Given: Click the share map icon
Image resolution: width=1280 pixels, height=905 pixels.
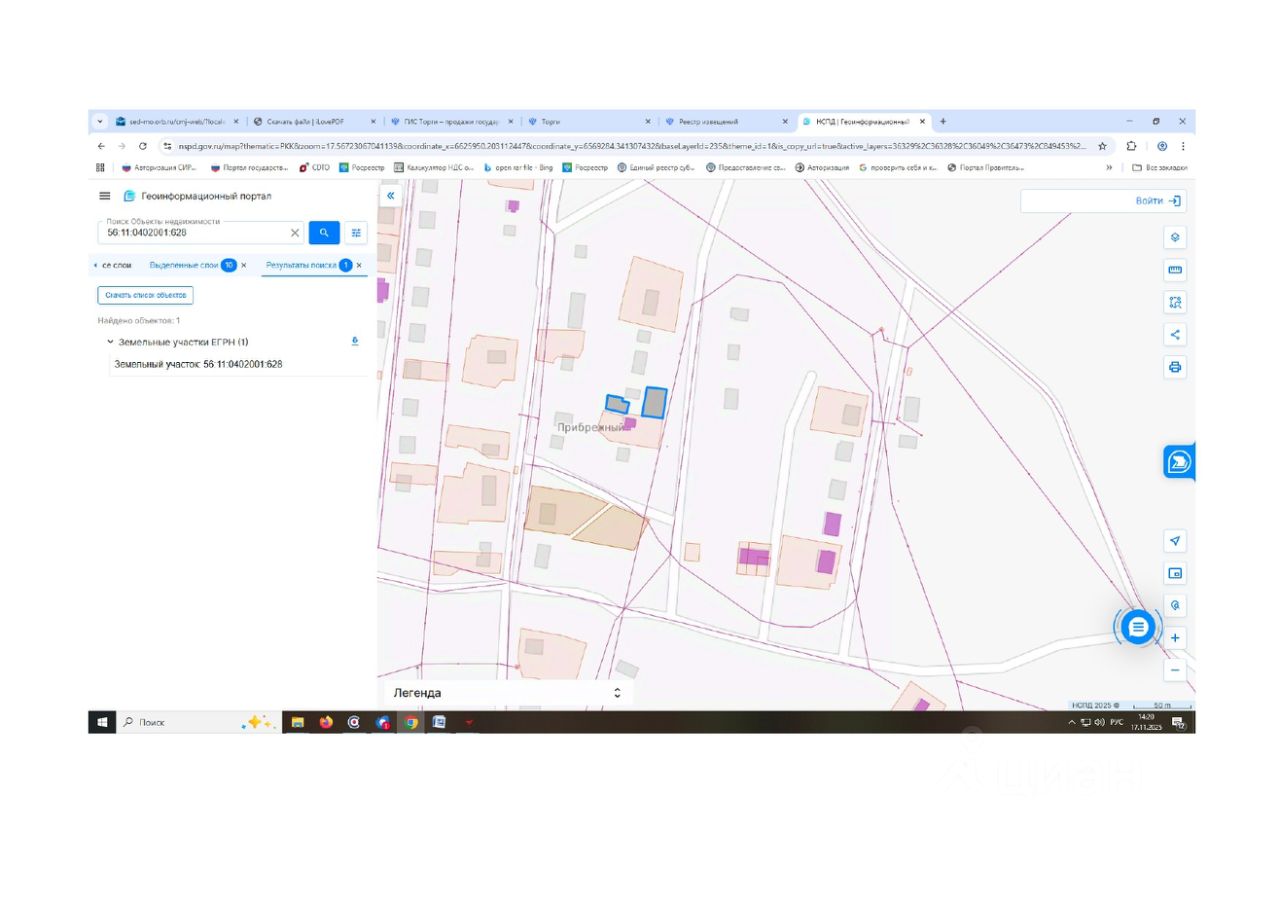Looking at the screenshot, I should (1175, 334).
